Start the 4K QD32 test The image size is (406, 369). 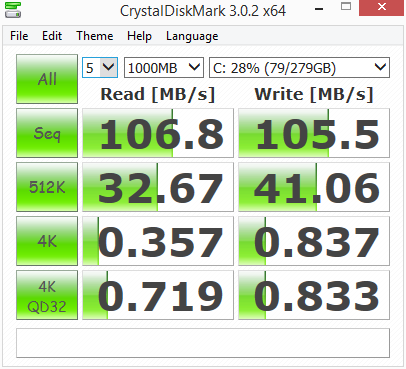pos(47,295)
